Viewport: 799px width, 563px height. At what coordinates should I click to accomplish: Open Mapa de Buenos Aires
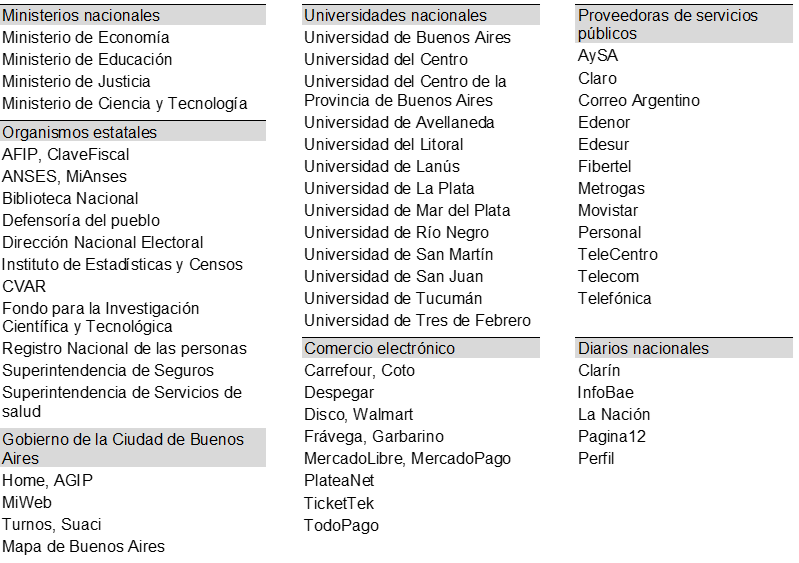[83, 547]
